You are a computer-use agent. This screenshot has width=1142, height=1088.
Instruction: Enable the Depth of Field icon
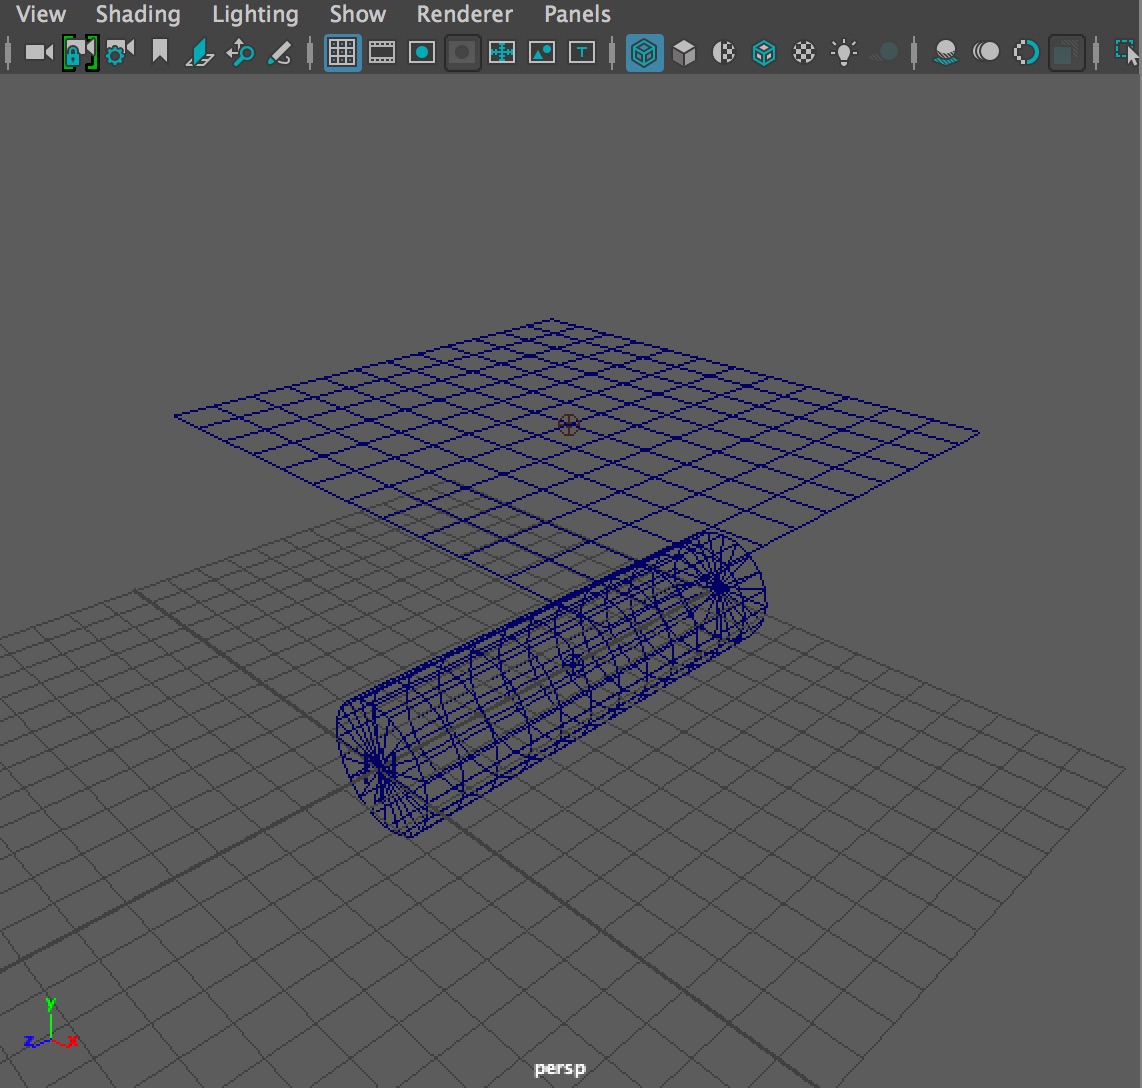pos(1066,52)
